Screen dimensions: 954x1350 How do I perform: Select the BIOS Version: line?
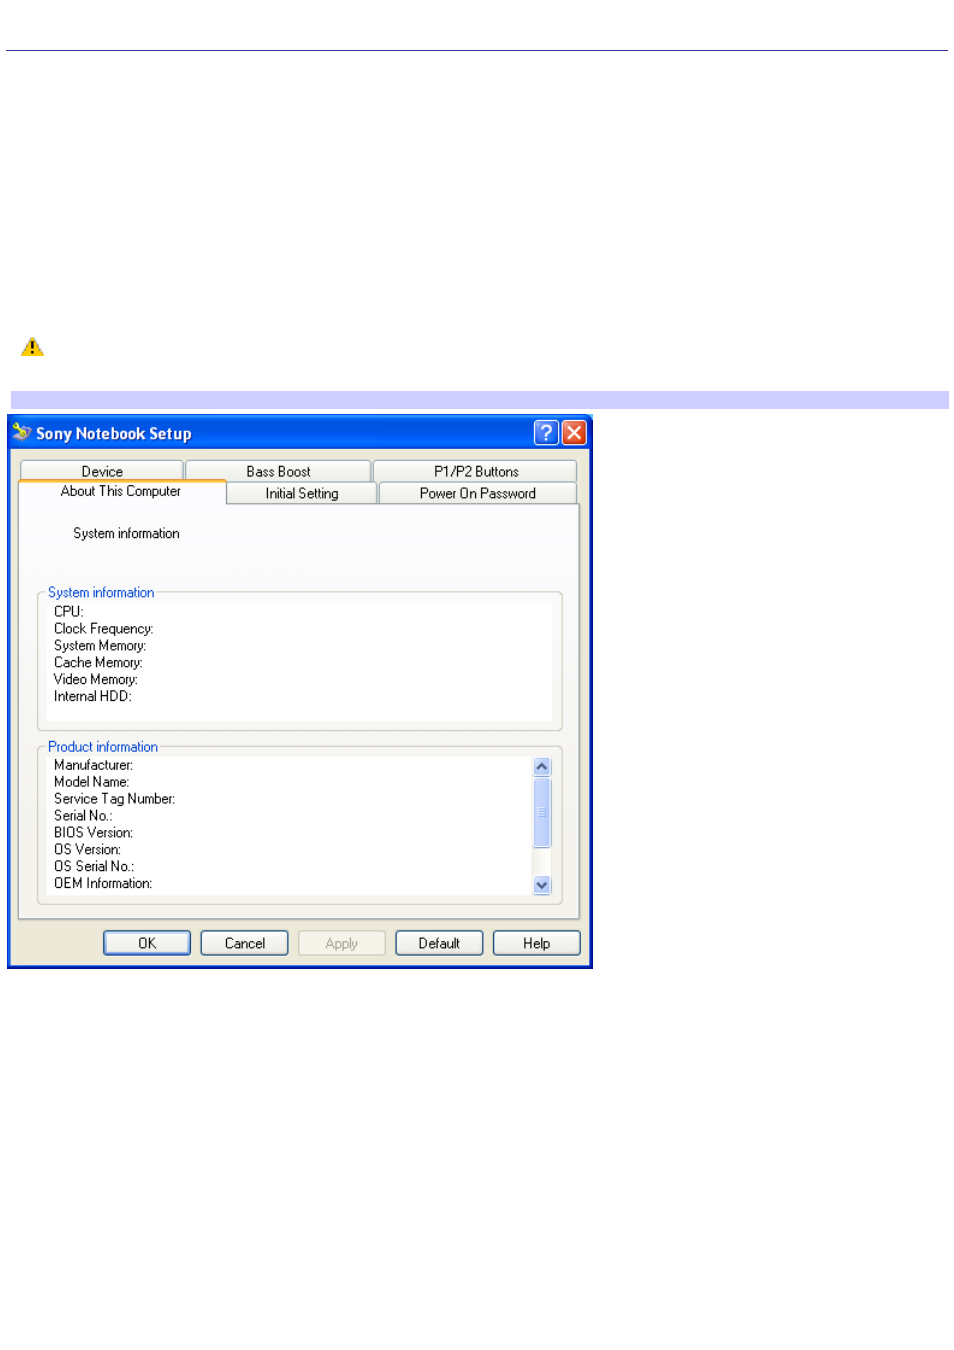(93, 833)
